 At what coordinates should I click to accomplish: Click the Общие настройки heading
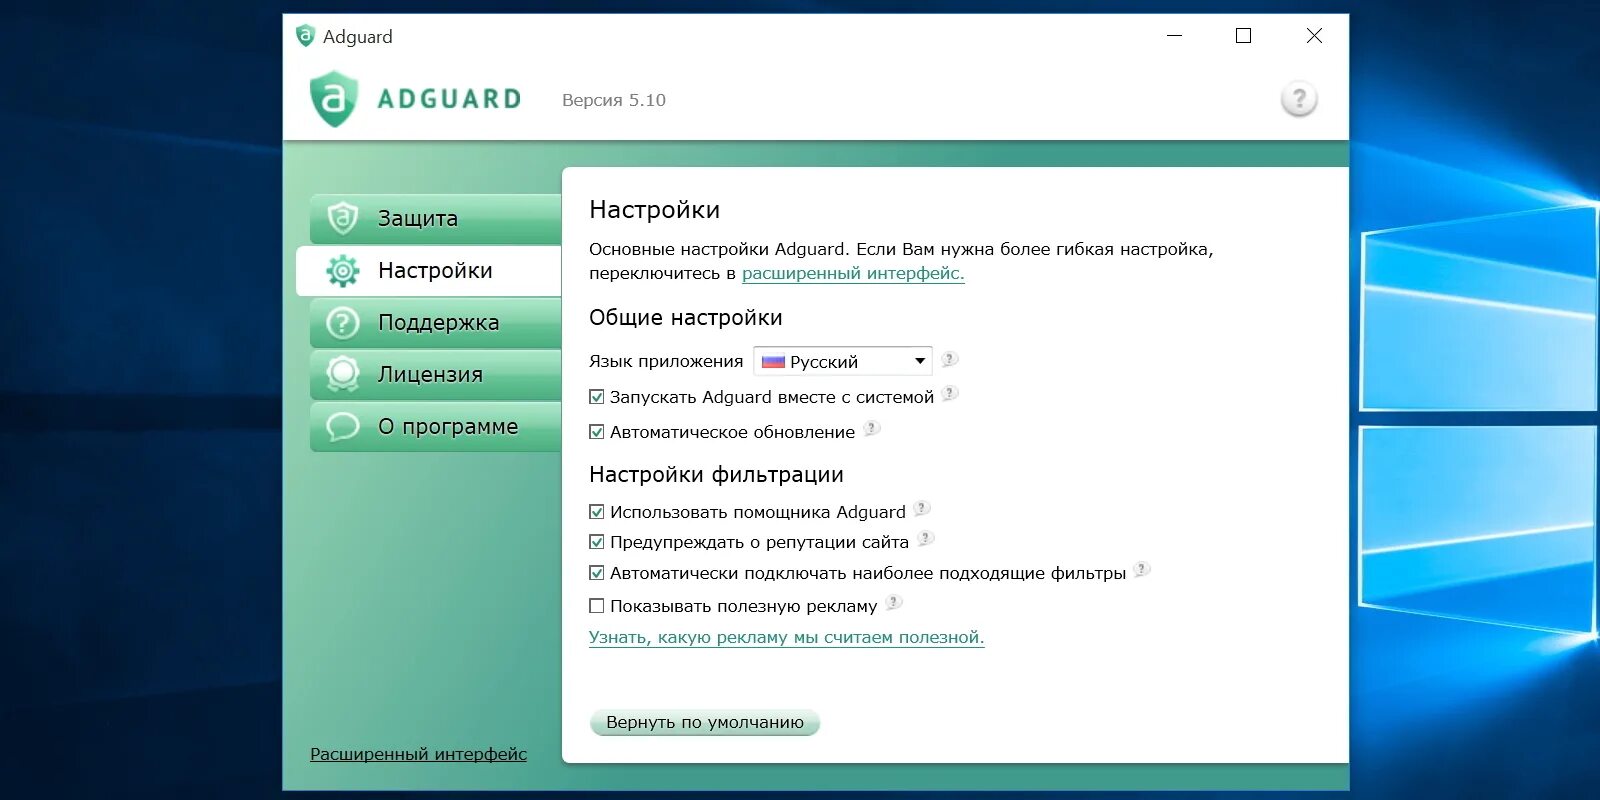[686, 318]
